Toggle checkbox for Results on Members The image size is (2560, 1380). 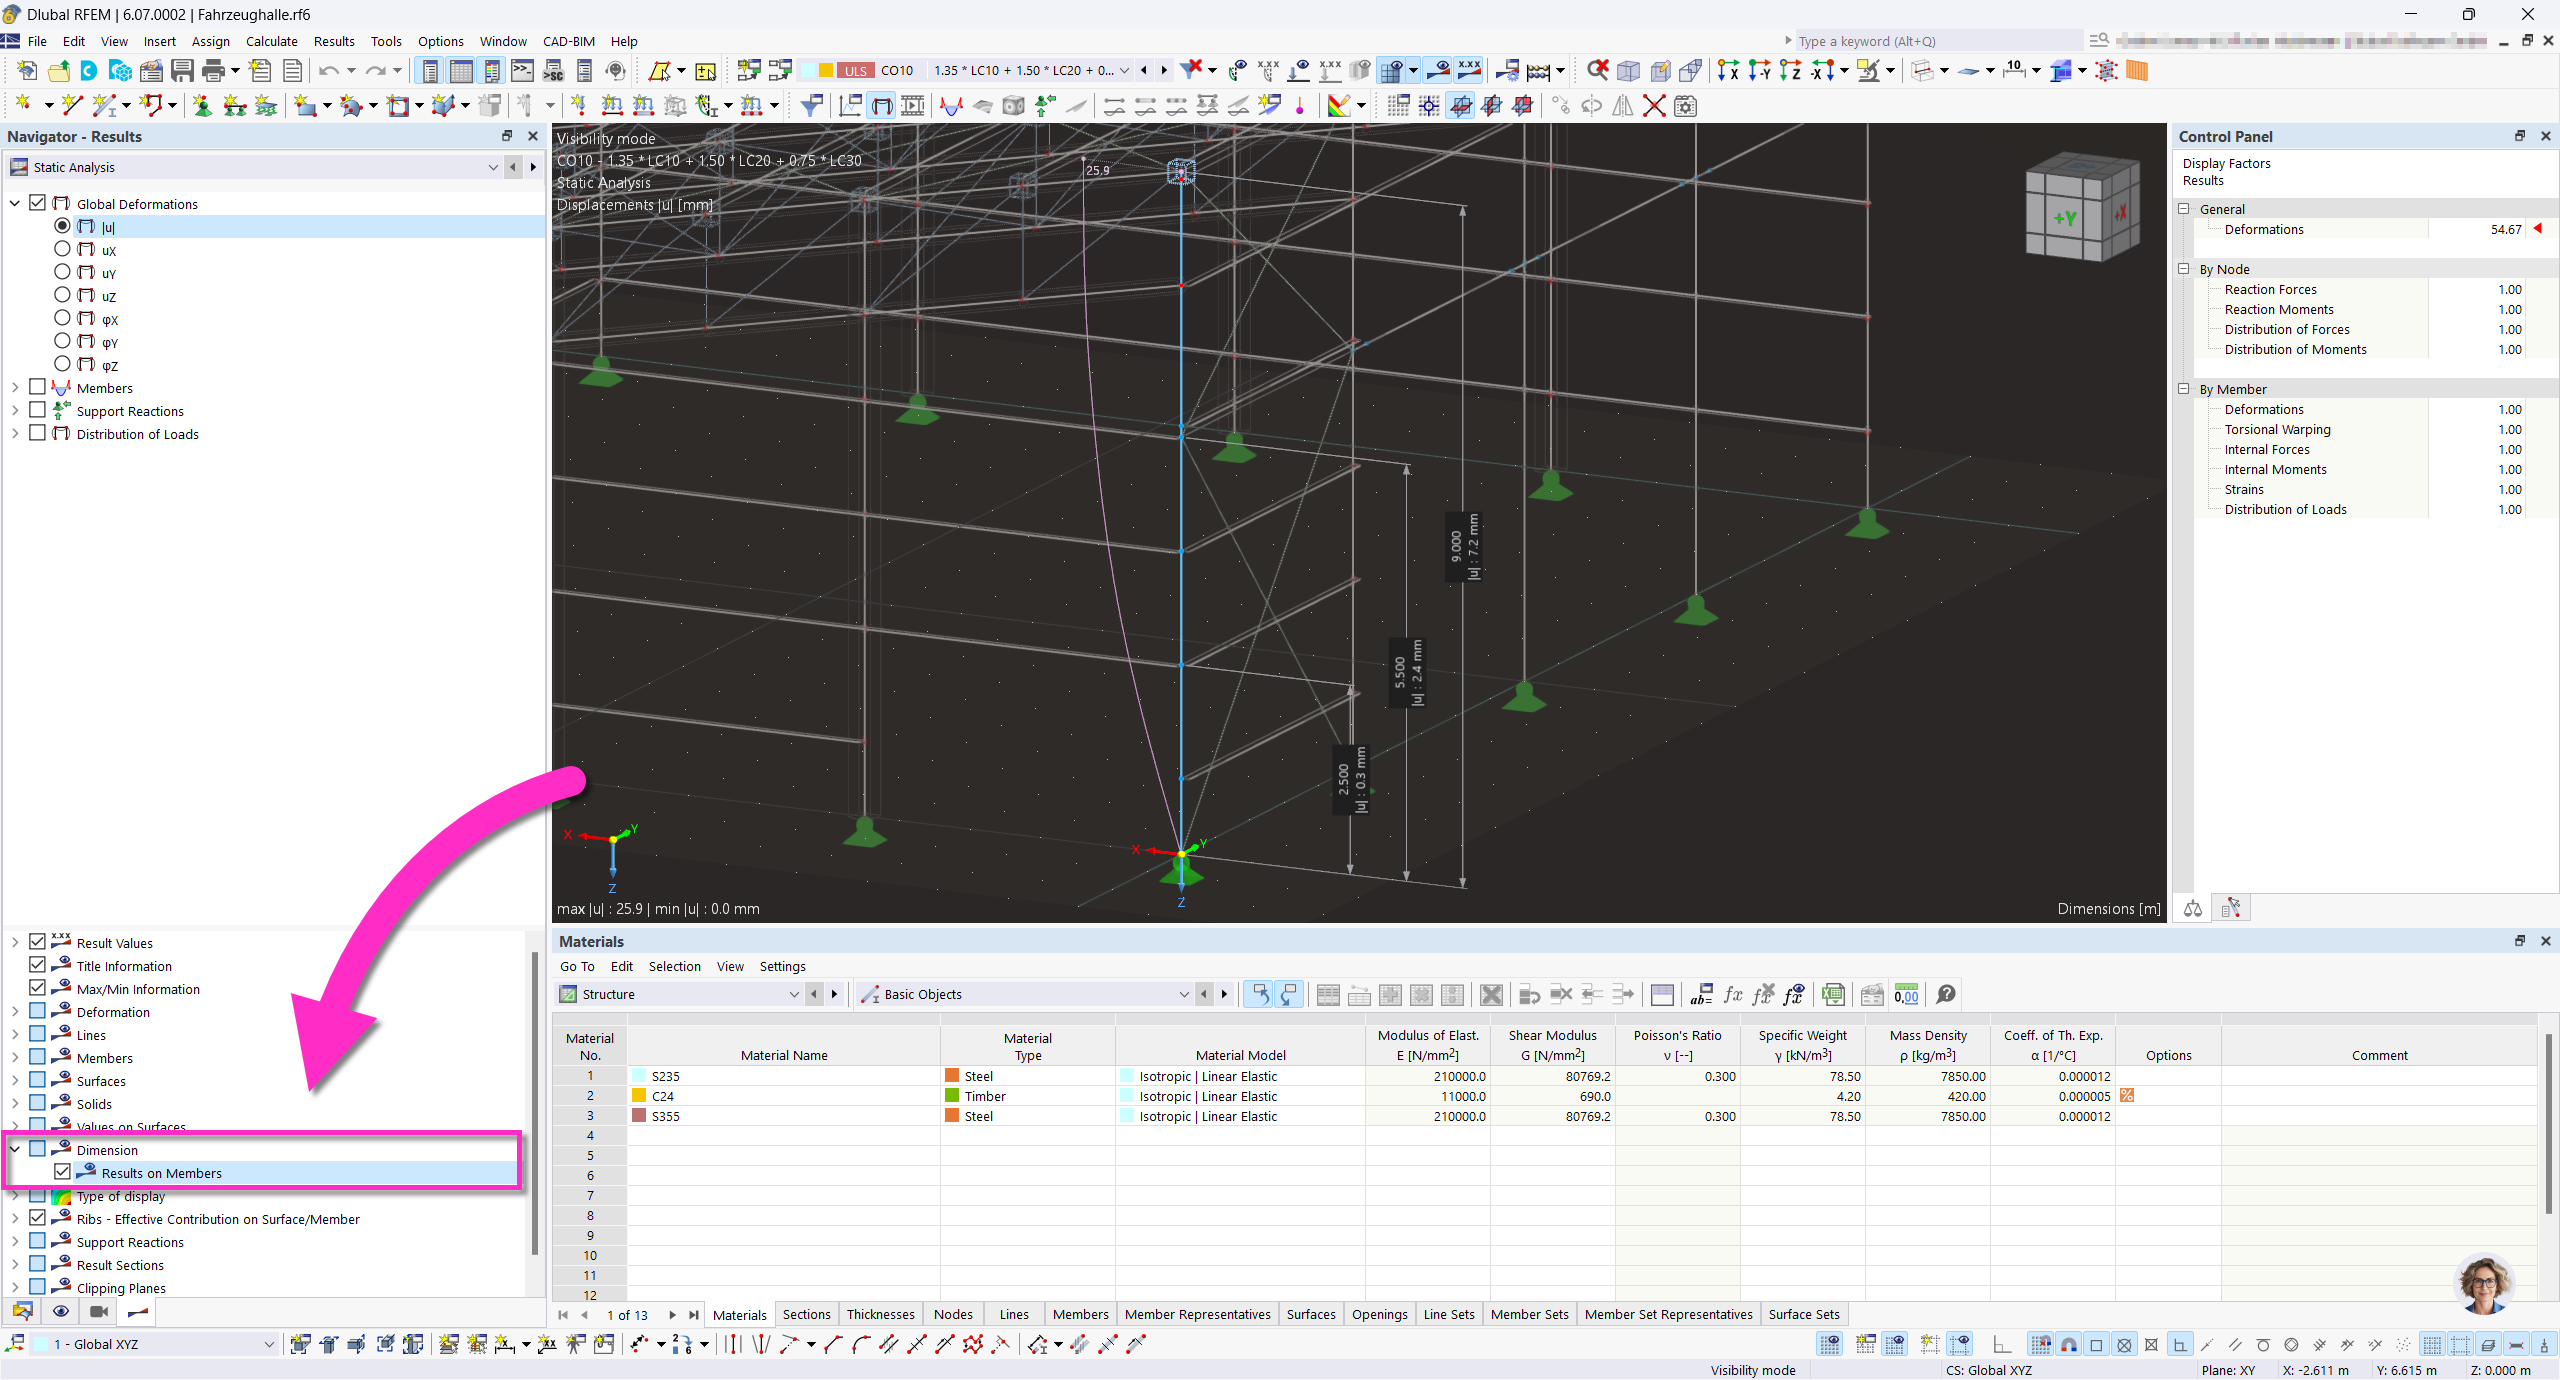[x=63, y=1173]
